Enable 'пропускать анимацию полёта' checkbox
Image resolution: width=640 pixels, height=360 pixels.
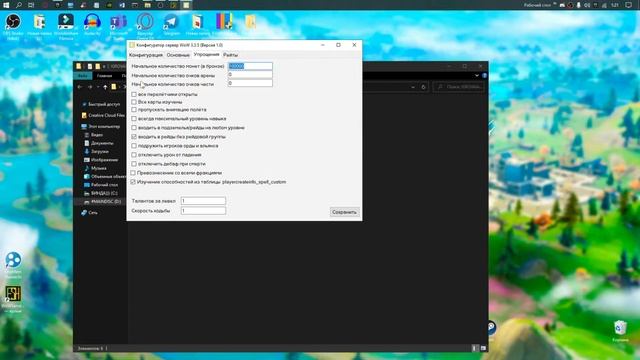pyautogui.click(x=134, y=110)
